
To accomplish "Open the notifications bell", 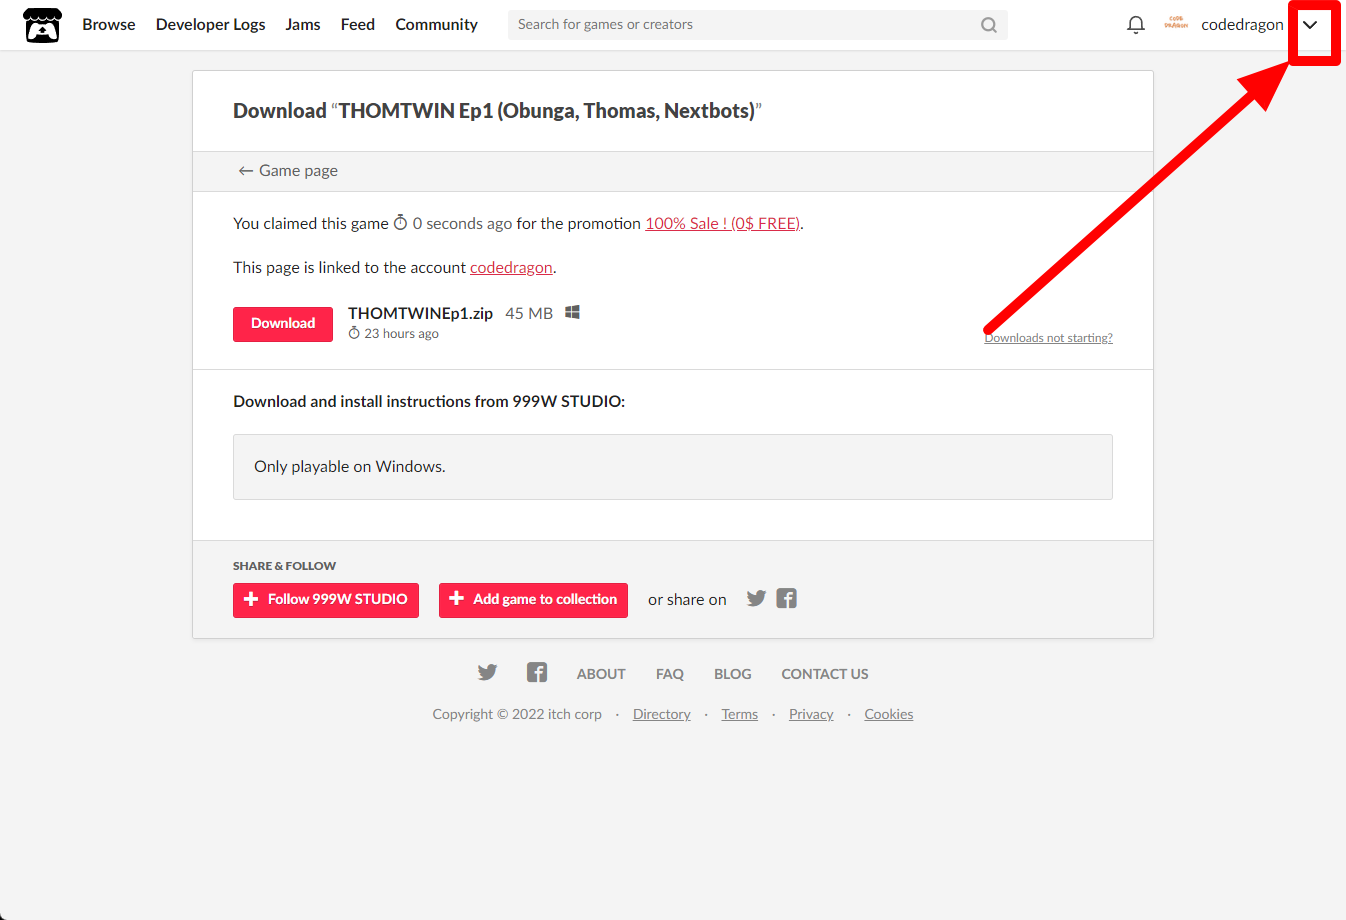I will 1136,25.
